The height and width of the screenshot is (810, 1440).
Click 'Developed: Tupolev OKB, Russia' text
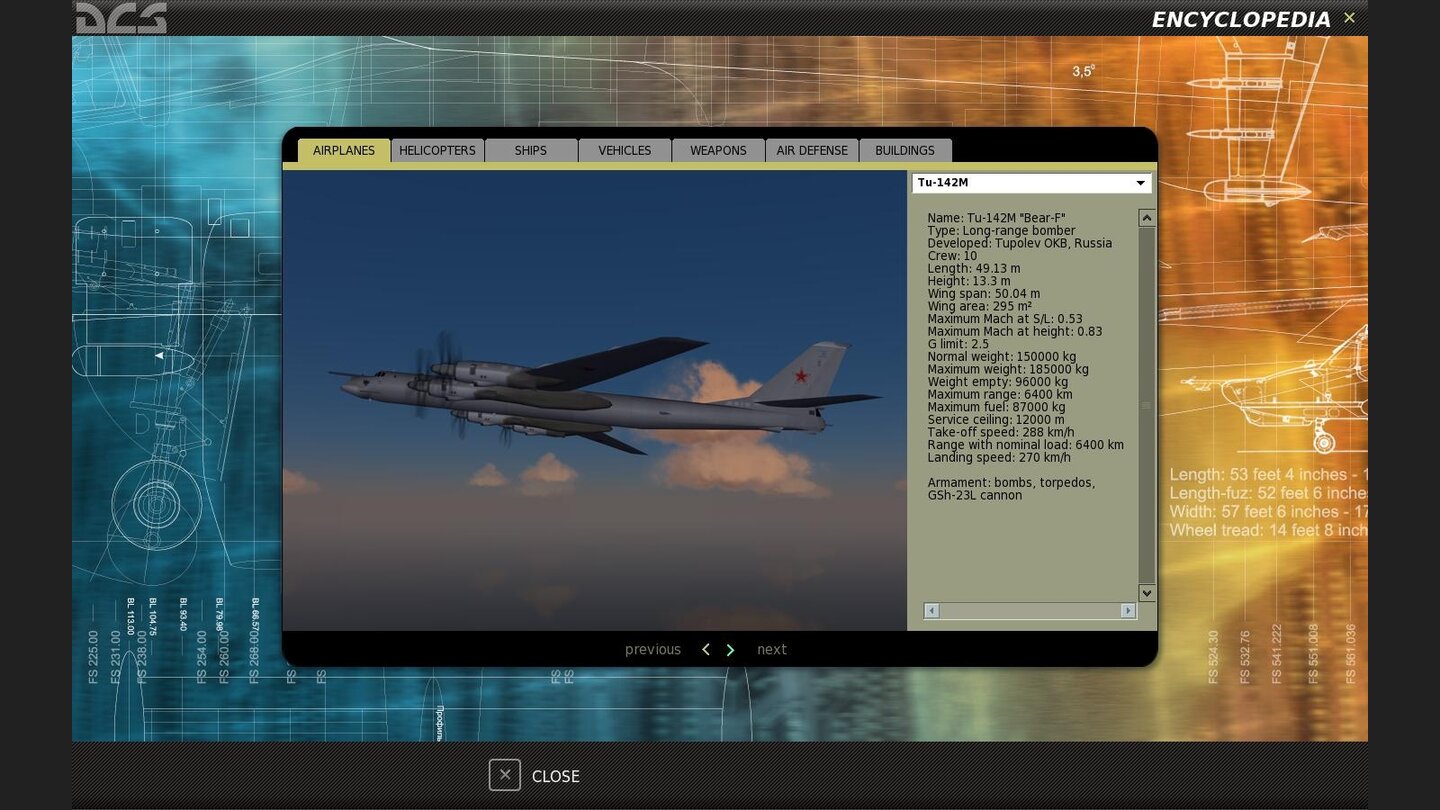click(1019, 243)
